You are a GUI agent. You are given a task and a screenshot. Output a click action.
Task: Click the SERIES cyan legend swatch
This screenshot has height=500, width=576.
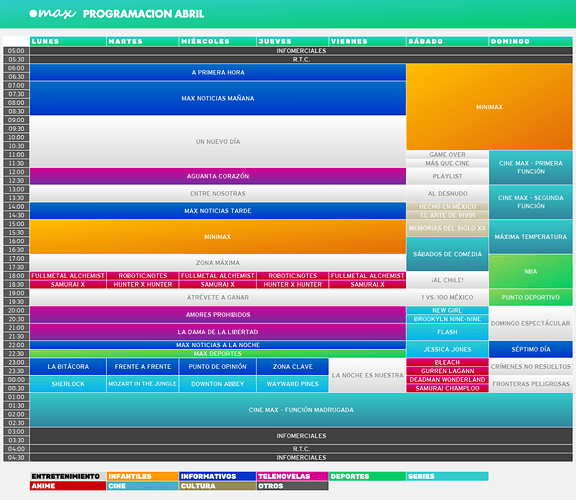(x=447, y=476)
